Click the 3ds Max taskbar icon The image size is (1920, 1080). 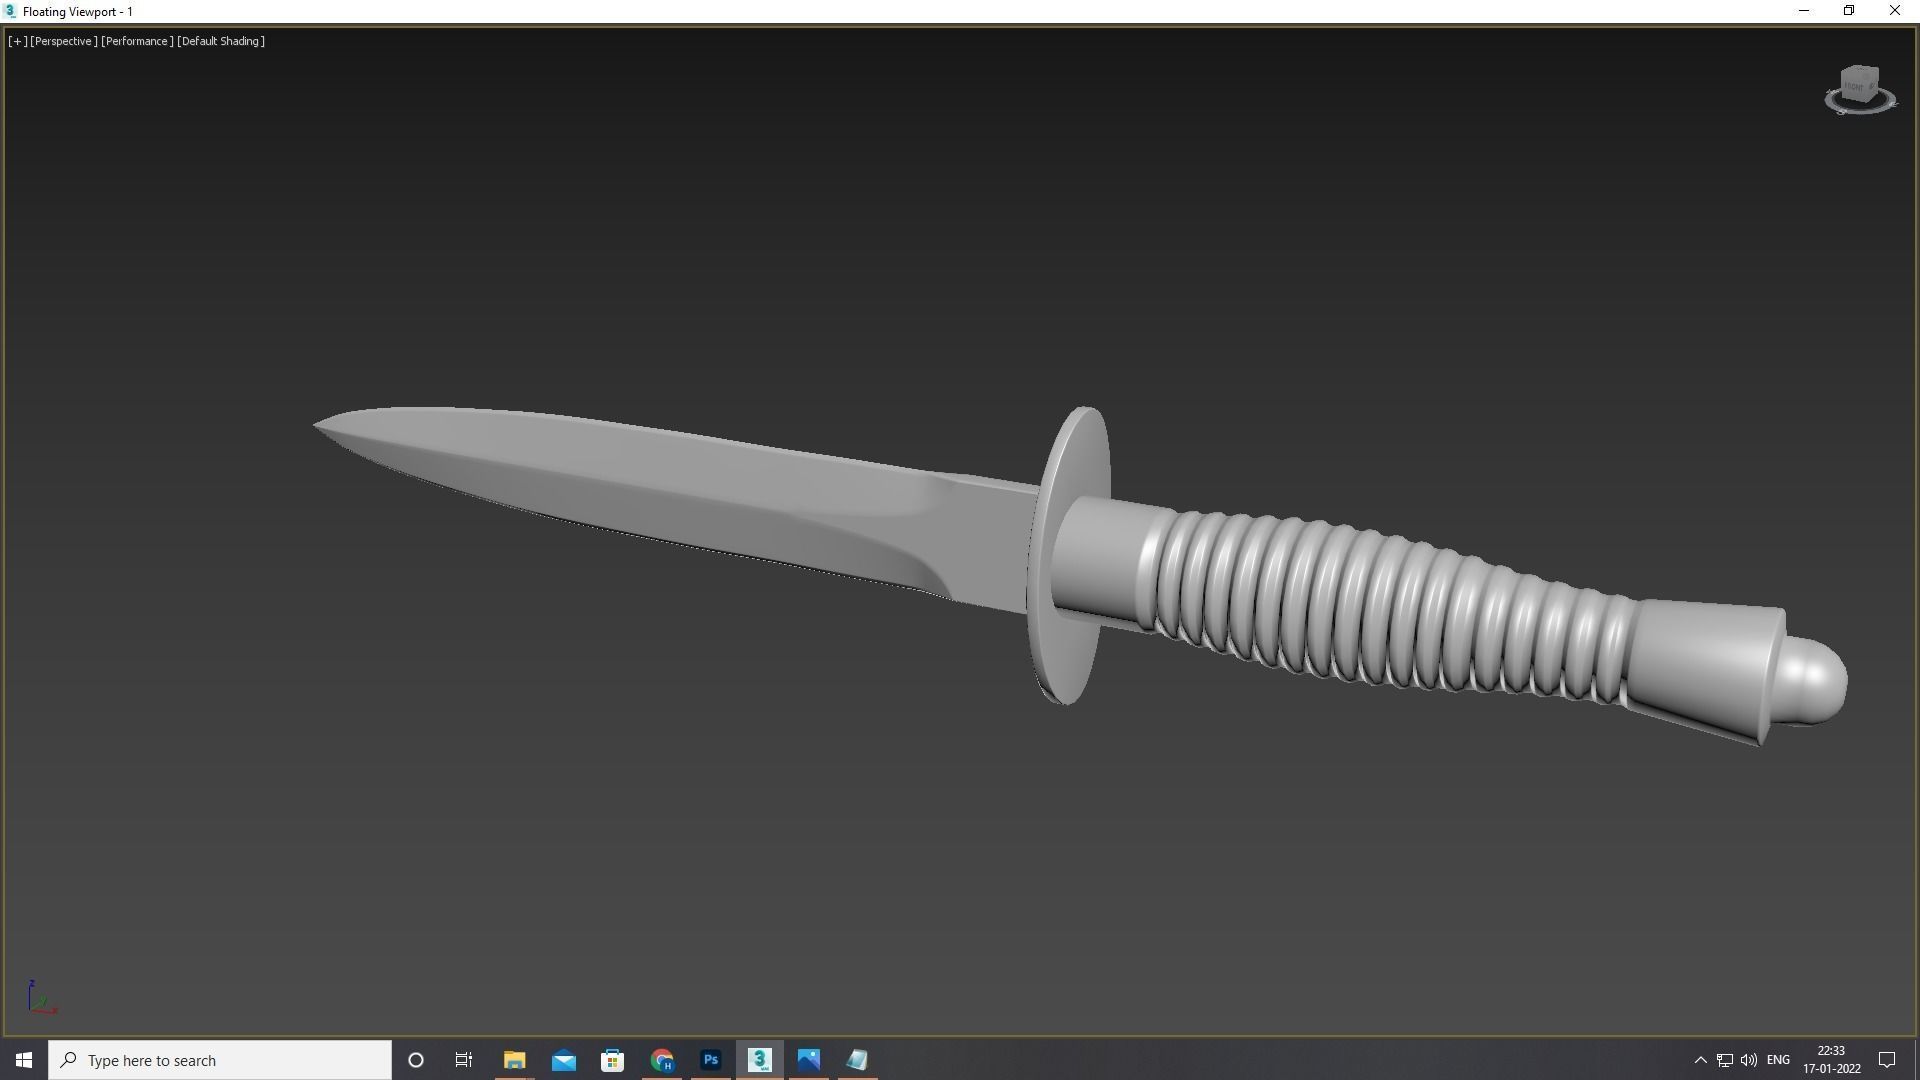point(760,1060)
